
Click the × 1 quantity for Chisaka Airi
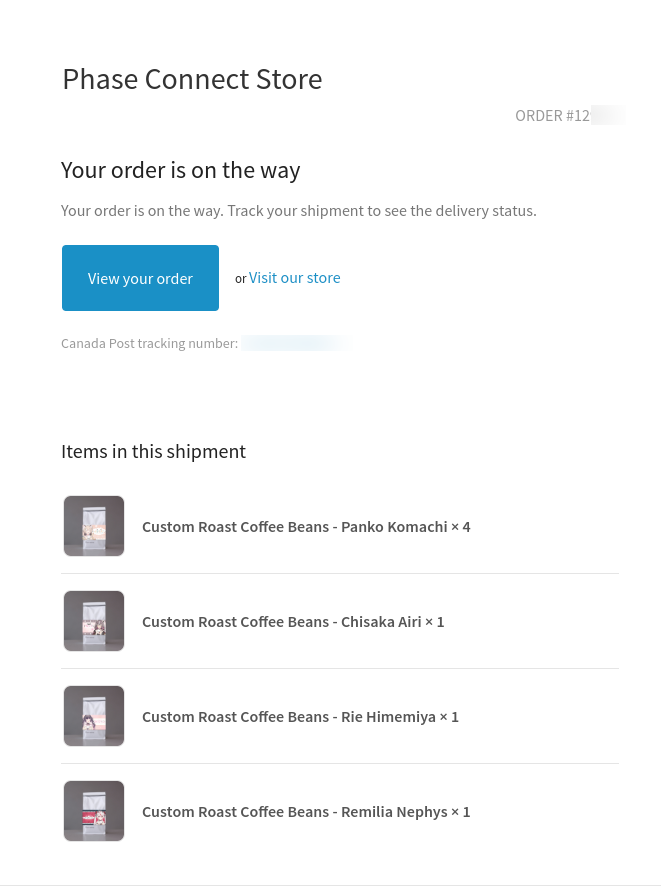[435, 621]
